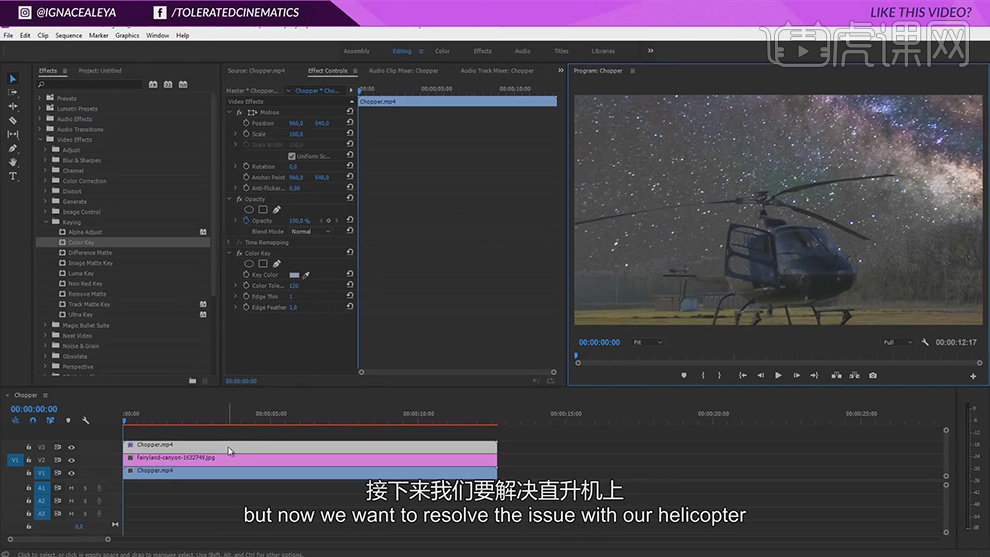Toggle animation stopwatch for Rotation

246,166
